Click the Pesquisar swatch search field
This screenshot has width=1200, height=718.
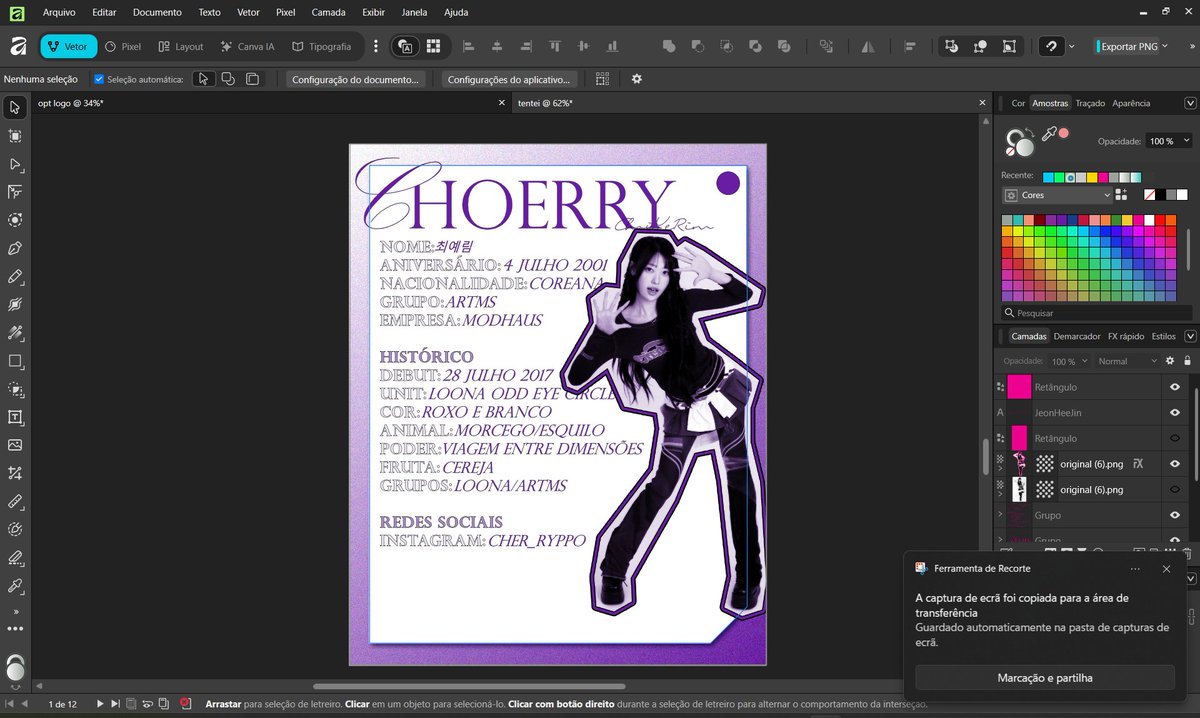1098,313
